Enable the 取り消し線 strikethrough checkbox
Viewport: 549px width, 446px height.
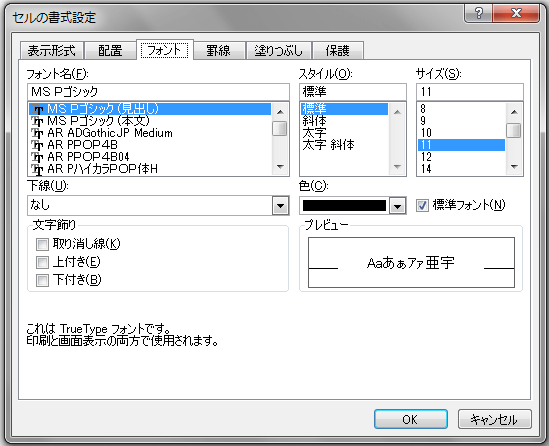coord(42,244)
